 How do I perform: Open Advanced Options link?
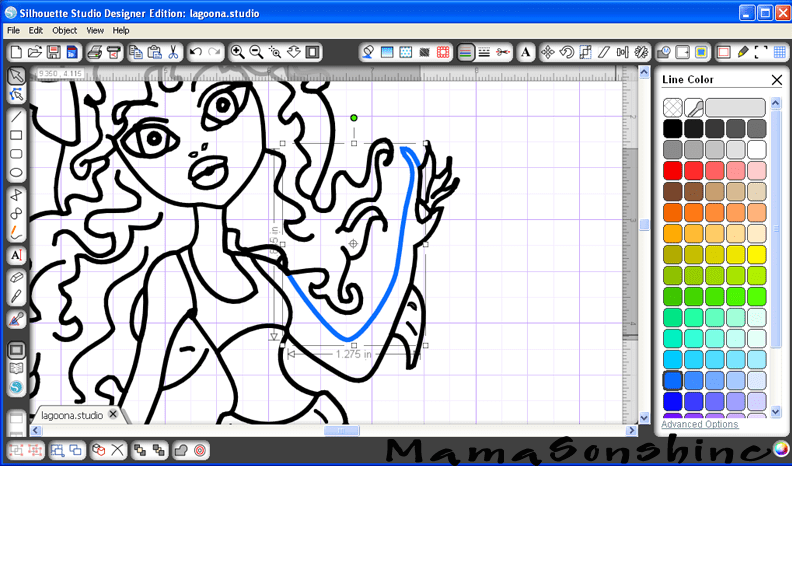click(700, 424)
